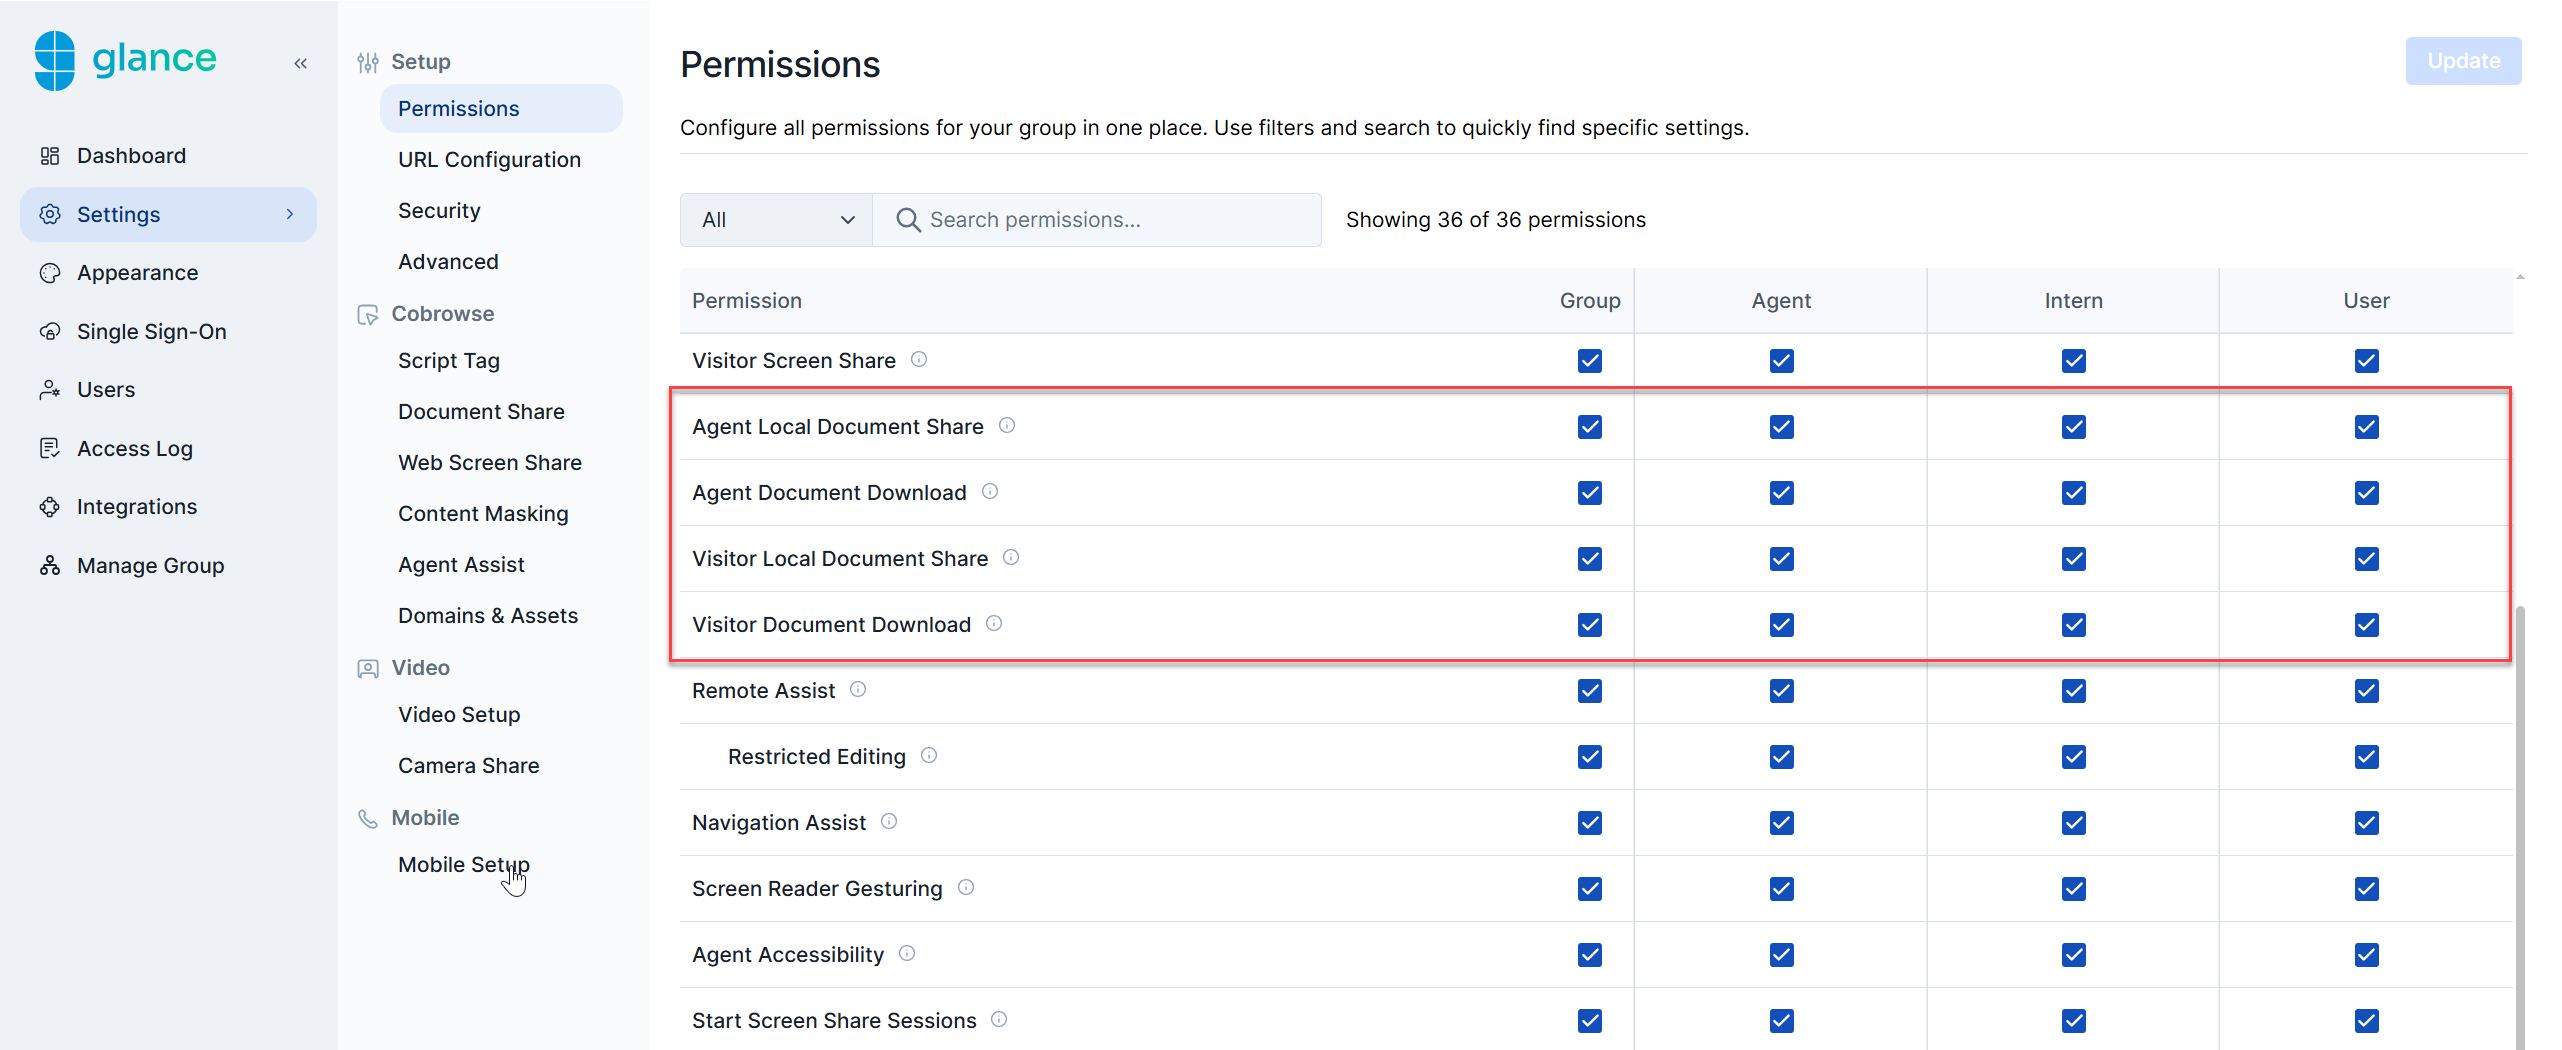Open Advanced settings
The image size is (2562, 1050).
[448, 262]
